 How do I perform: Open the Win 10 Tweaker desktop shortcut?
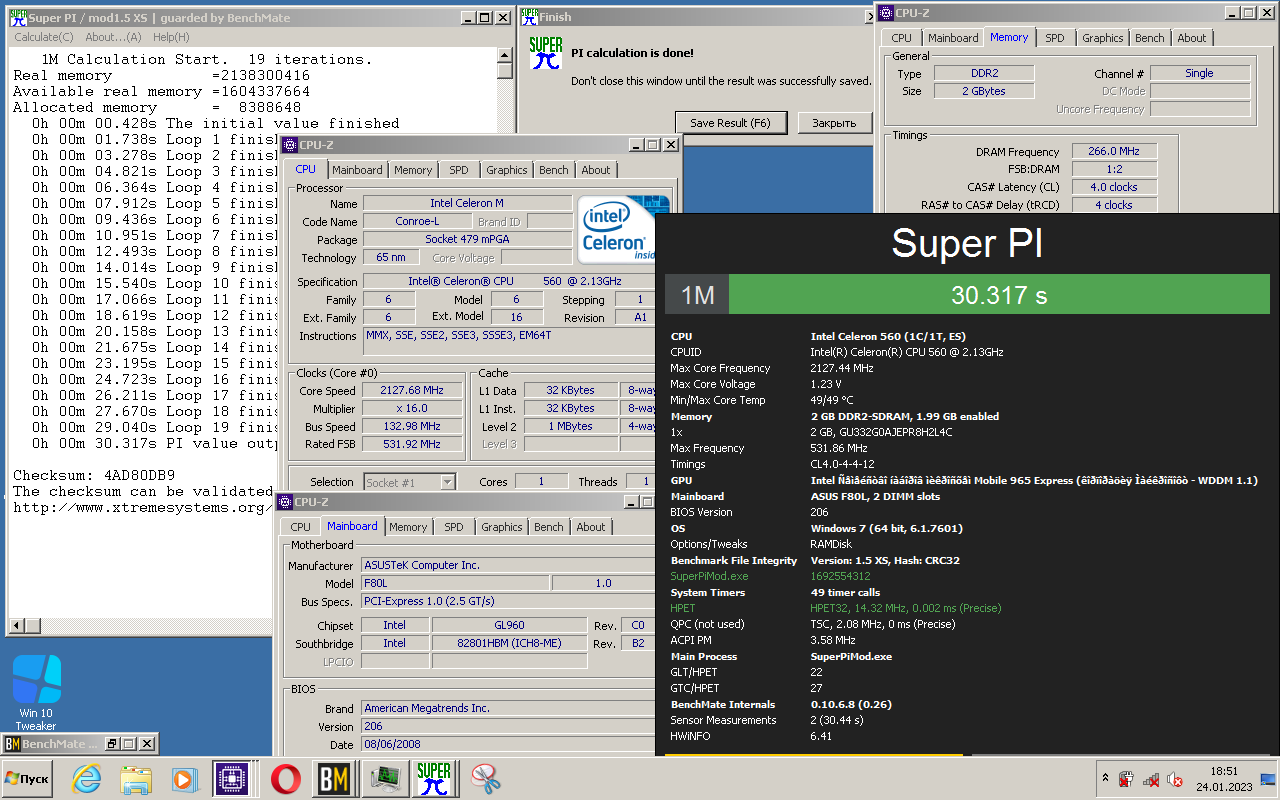tap(36, 692)
